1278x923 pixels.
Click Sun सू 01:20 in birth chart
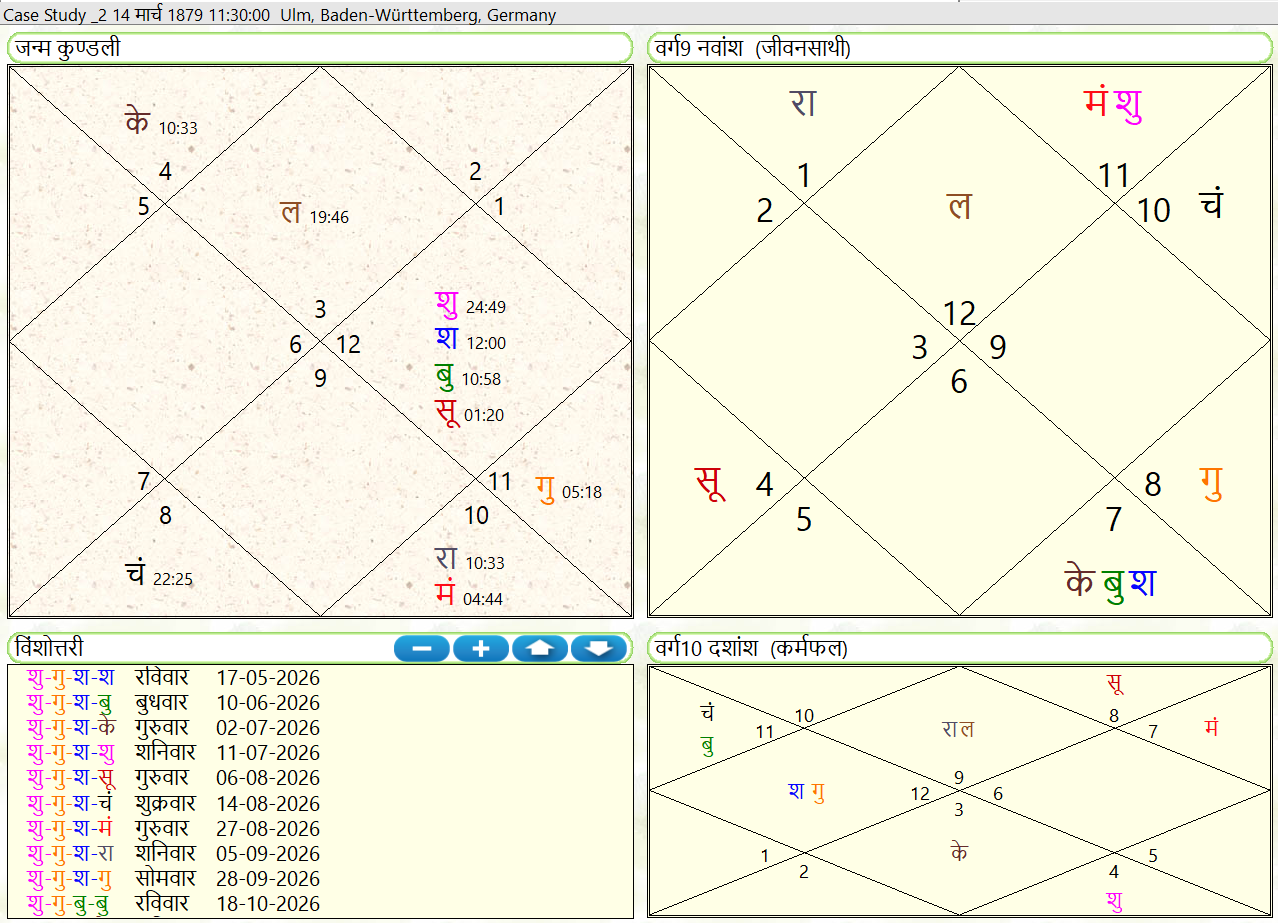pos(469,412)
